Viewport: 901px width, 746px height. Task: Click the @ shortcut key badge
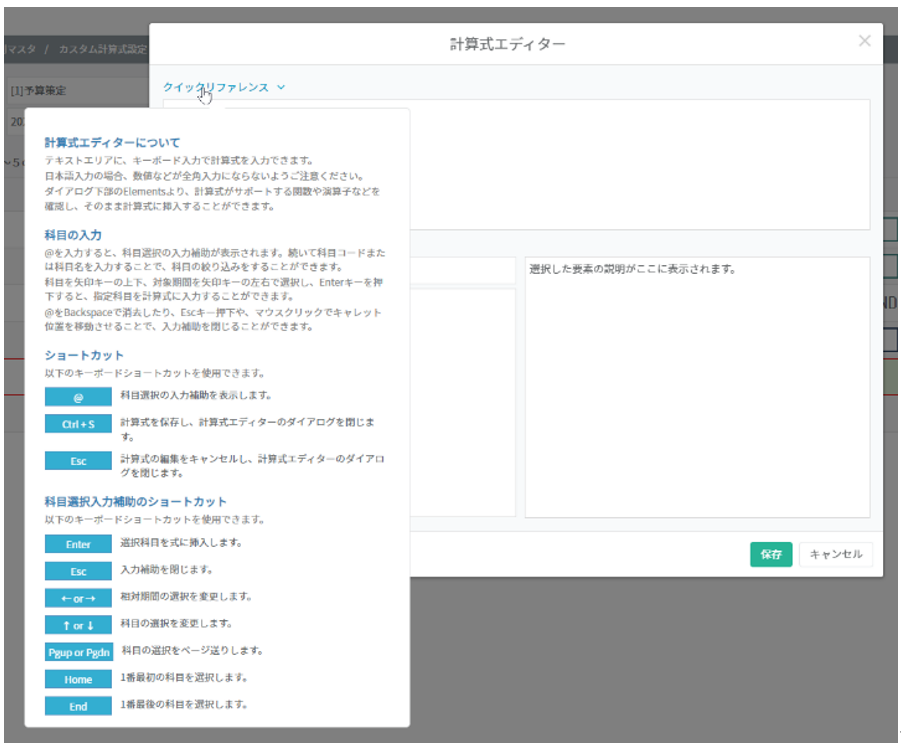coord(78,397)
